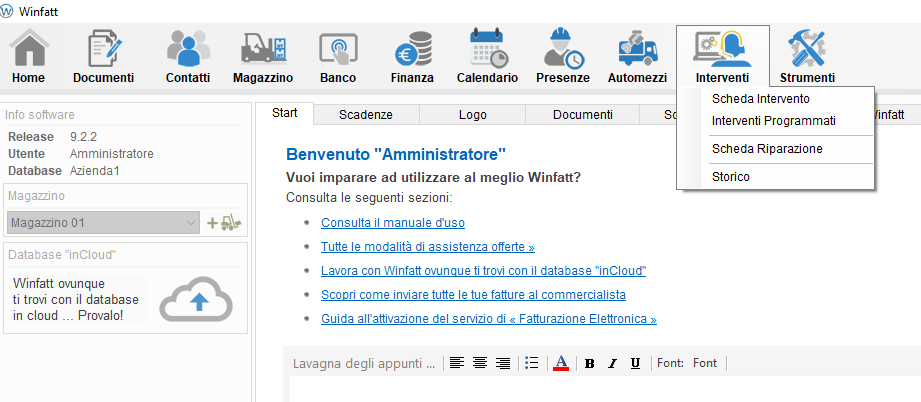This screenshot has width=921, height=402.
Task: Click the Lavagna degli appunti notes area
Action: [x=605, y=389]
